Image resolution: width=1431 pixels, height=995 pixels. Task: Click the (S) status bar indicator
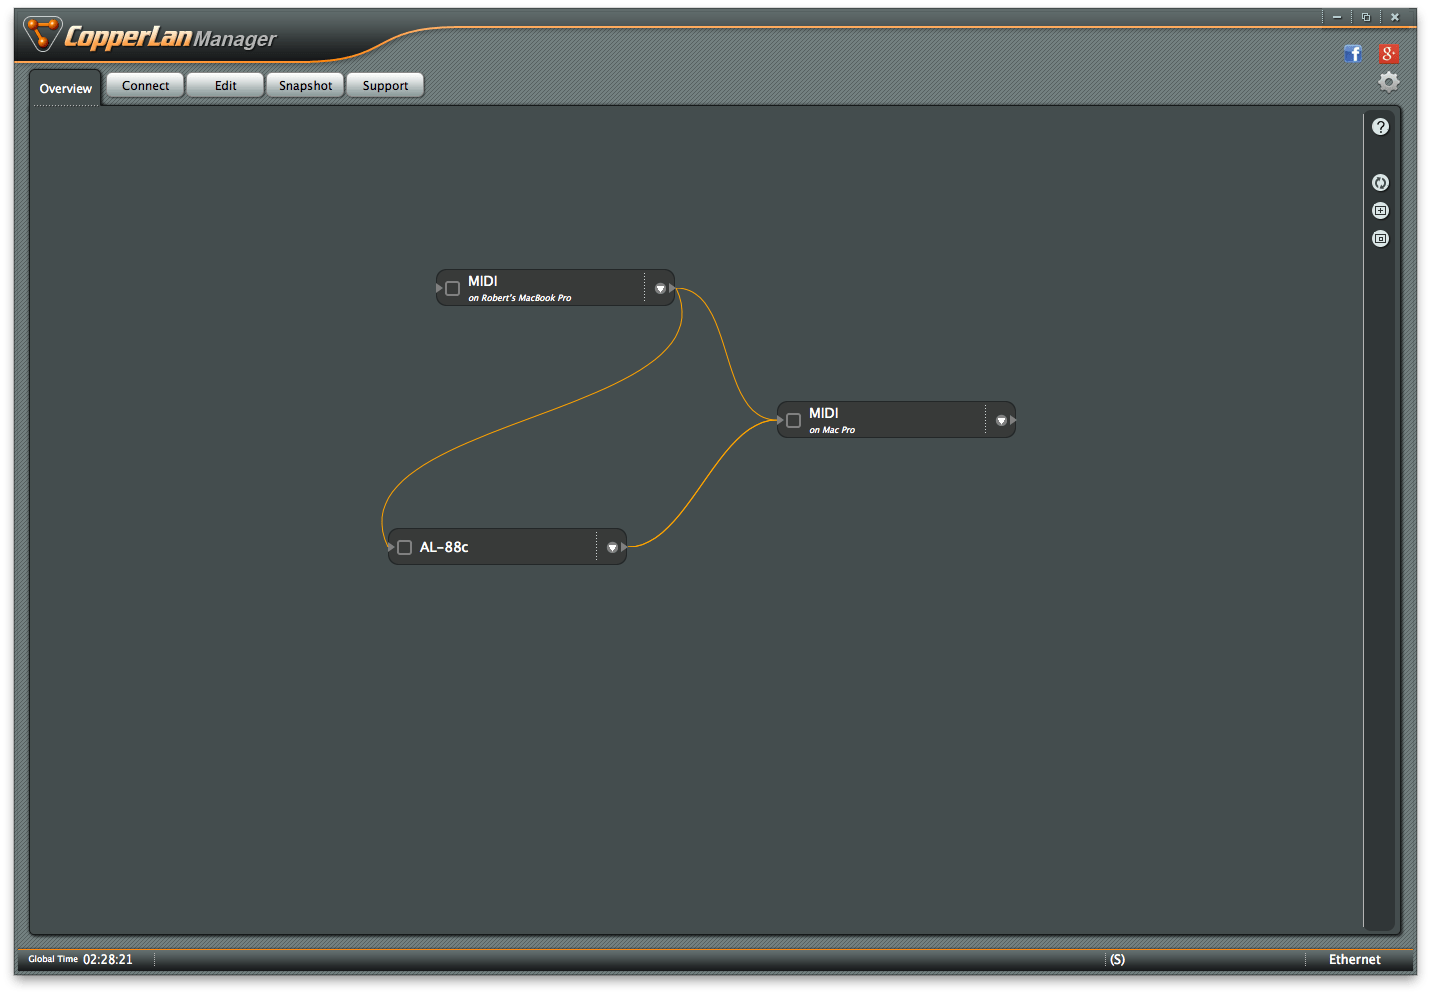click(1117, 959)
